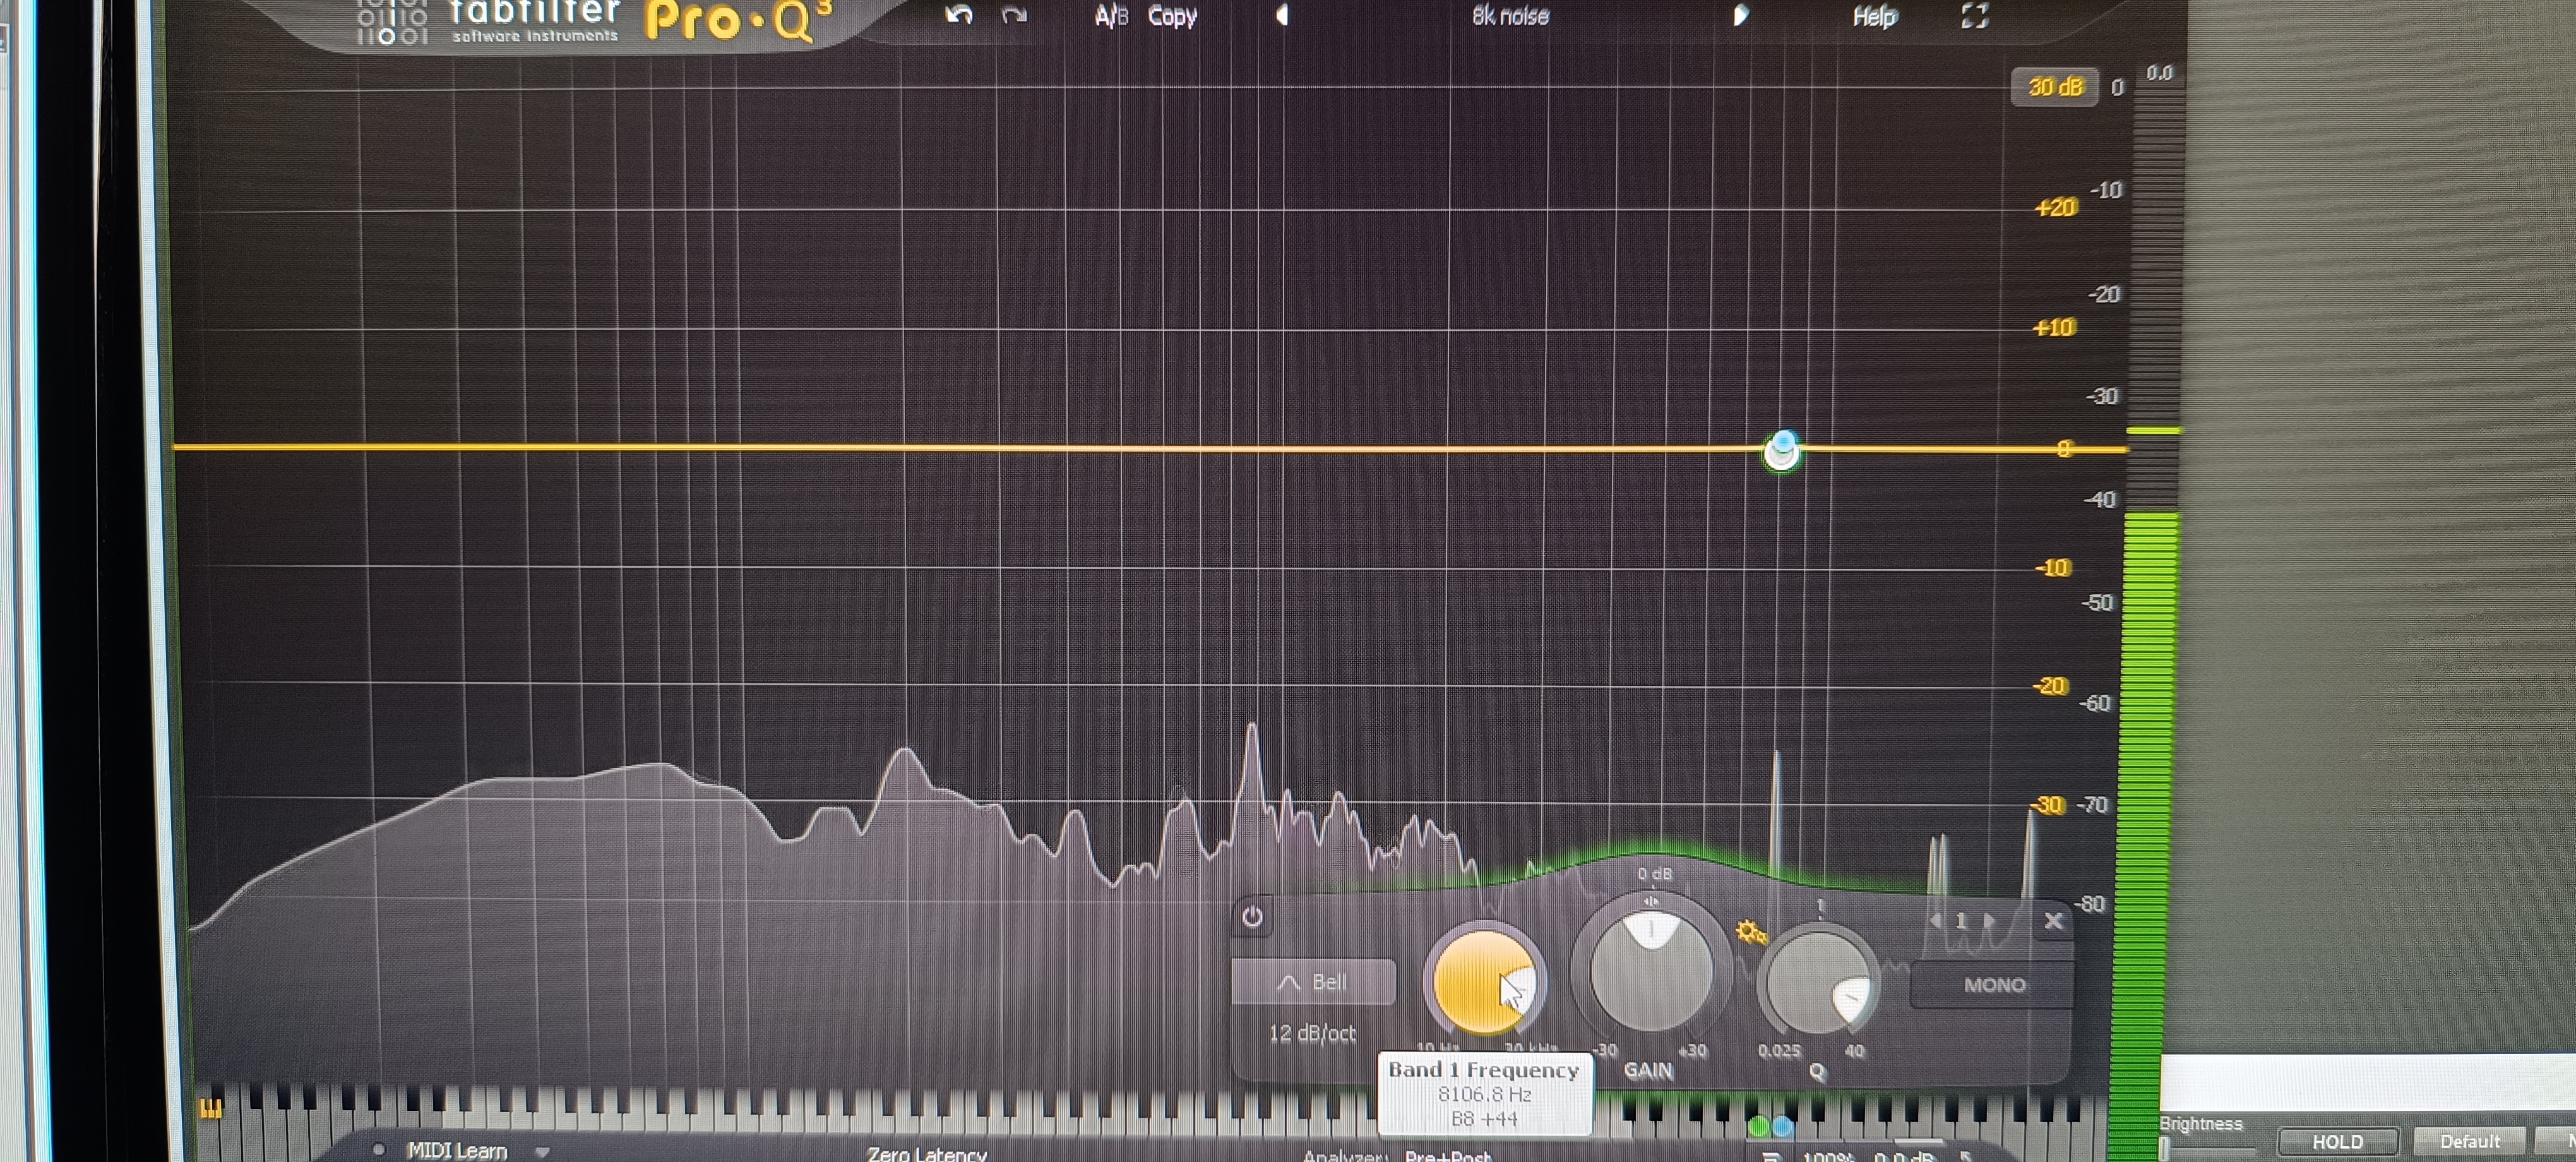Click the HOLD button in the right window
The width and height of the screenshot is (2576, 1162).
point(2337,1141)
